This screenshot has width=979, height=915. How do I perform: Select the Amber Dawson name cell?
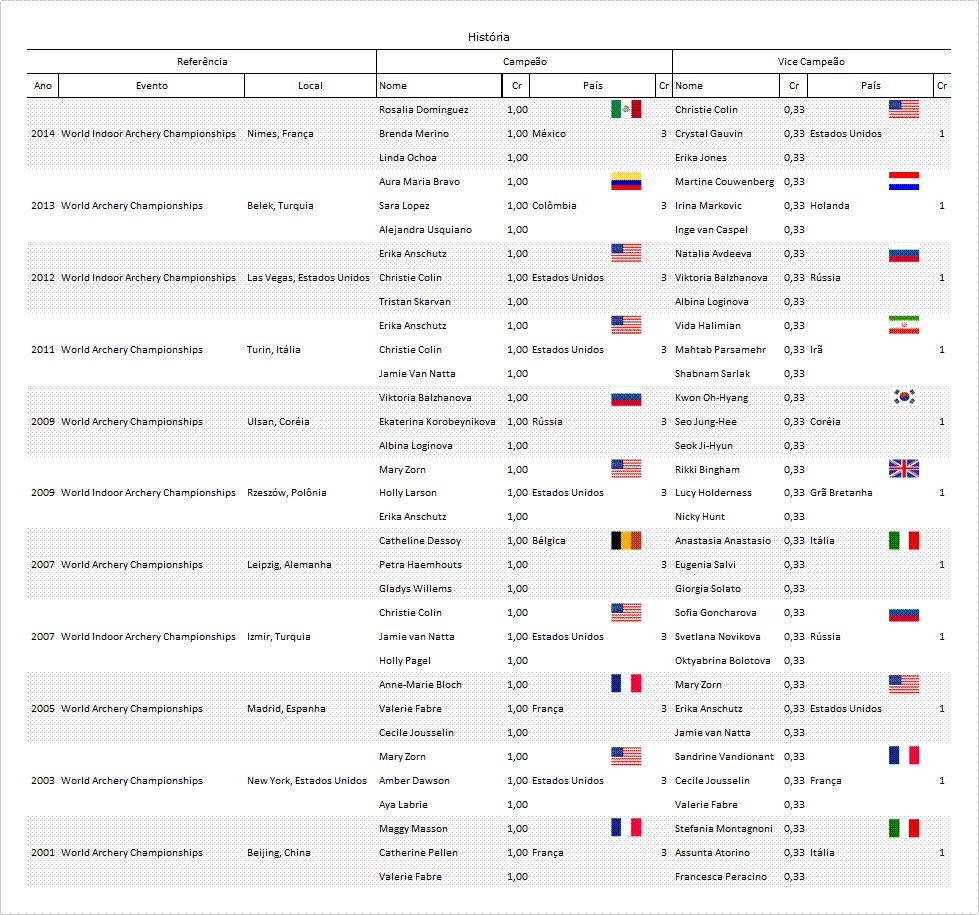click(x=414, y=781)
